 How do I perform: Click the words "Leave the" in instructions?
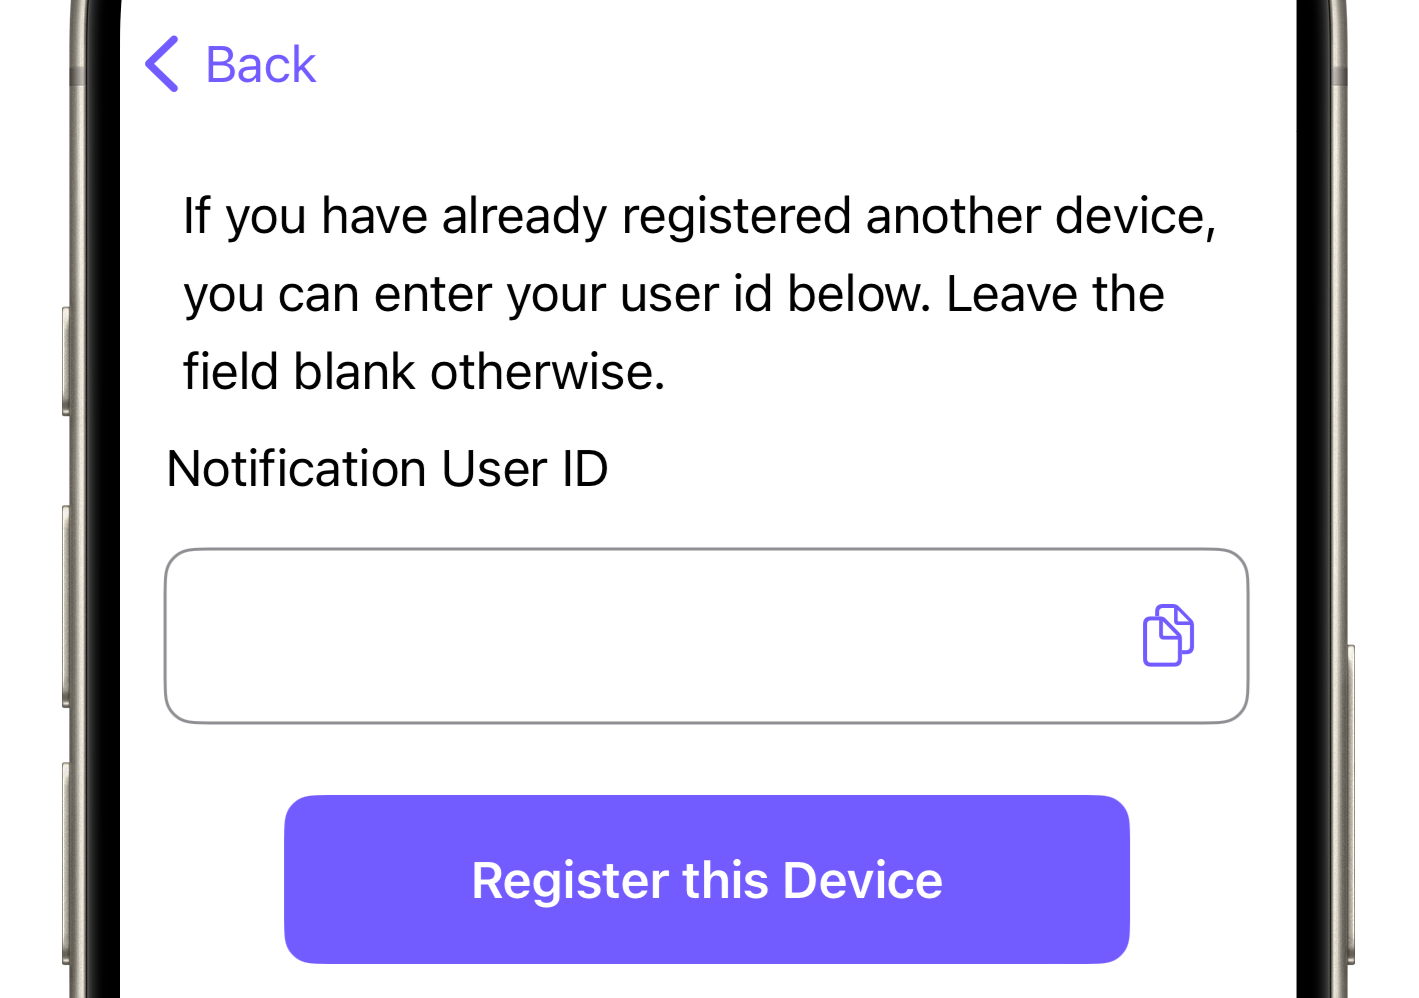pyautogui.click(x=1055, y=295)
